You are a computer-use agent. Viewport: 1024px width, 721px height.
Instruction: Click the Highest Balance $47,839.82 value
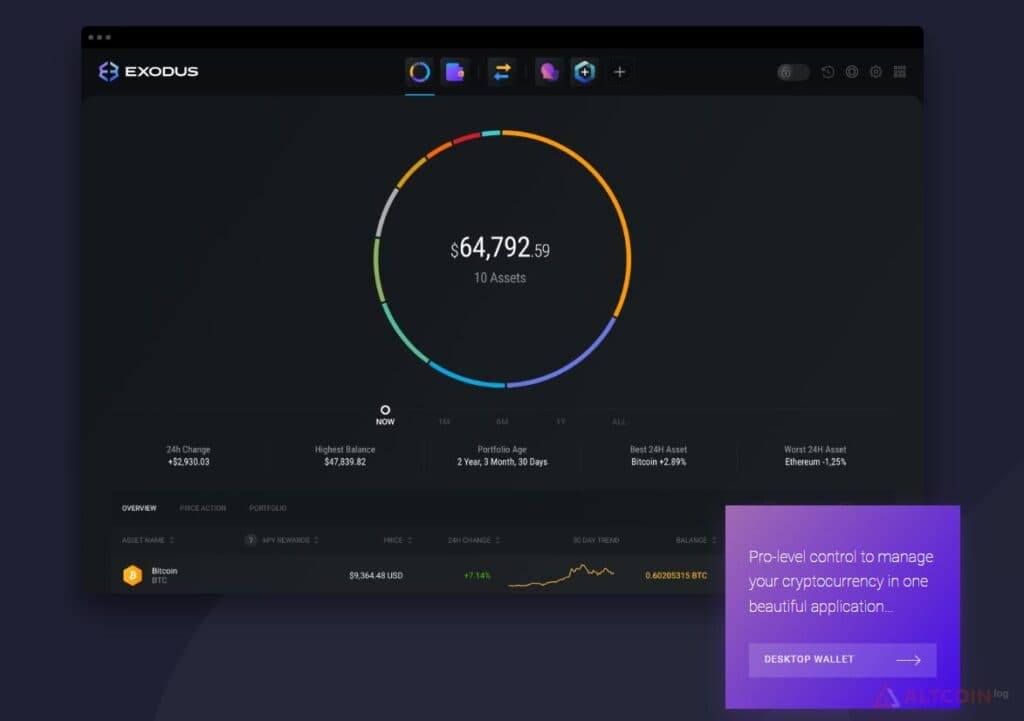[345, 462]
